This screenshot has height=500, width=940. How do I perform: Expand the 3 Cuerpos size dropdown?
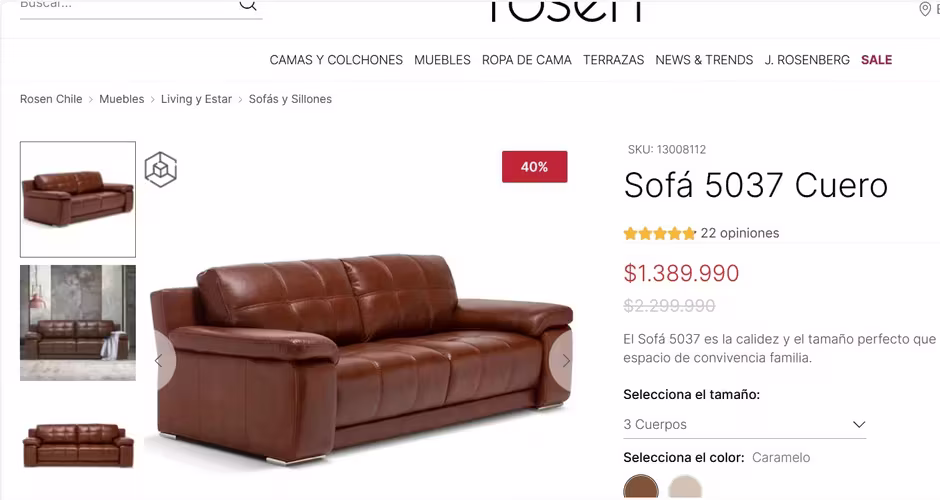[x=744, y=424]
